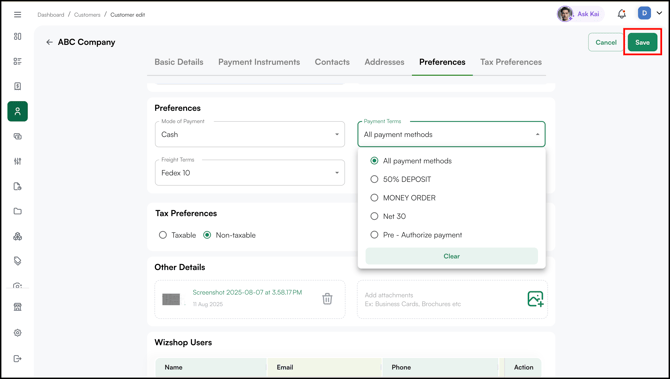Click the add image attachment icon
This screenshot has width=670, height=379.
click(535, 299)
